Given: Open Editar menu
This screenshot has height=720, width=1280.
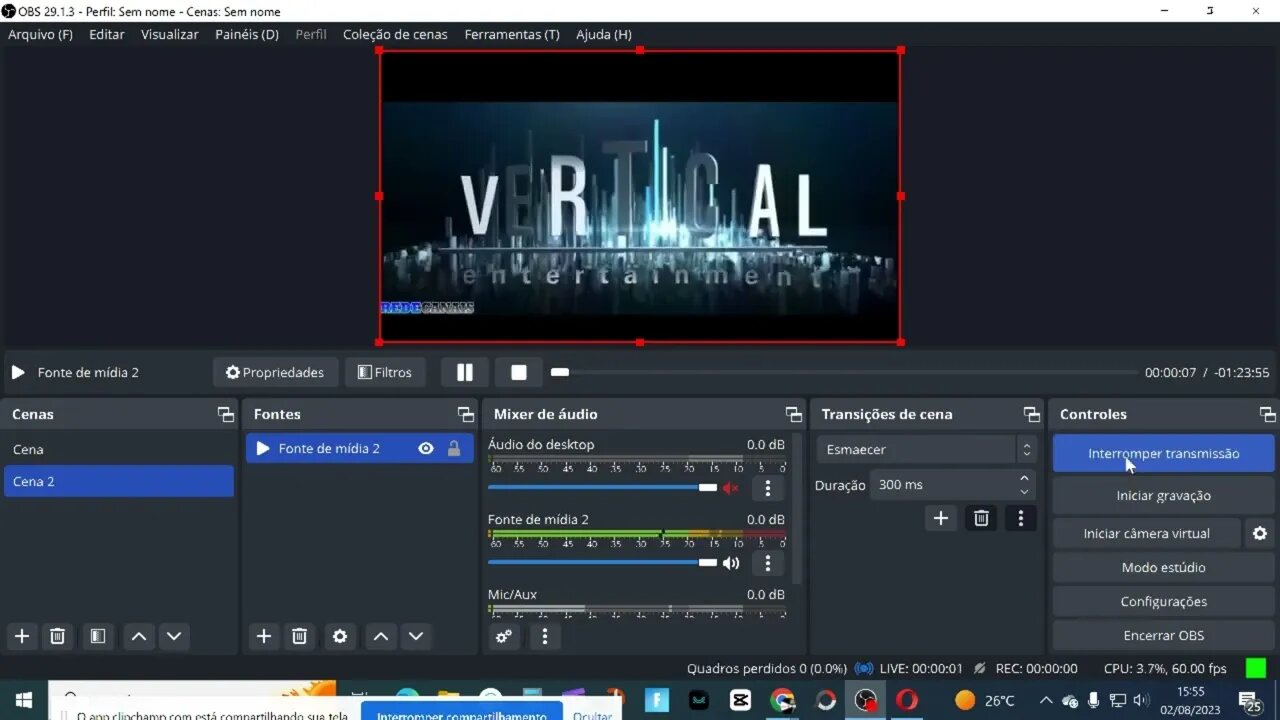Looking at the screenshot, I should 107,34.
